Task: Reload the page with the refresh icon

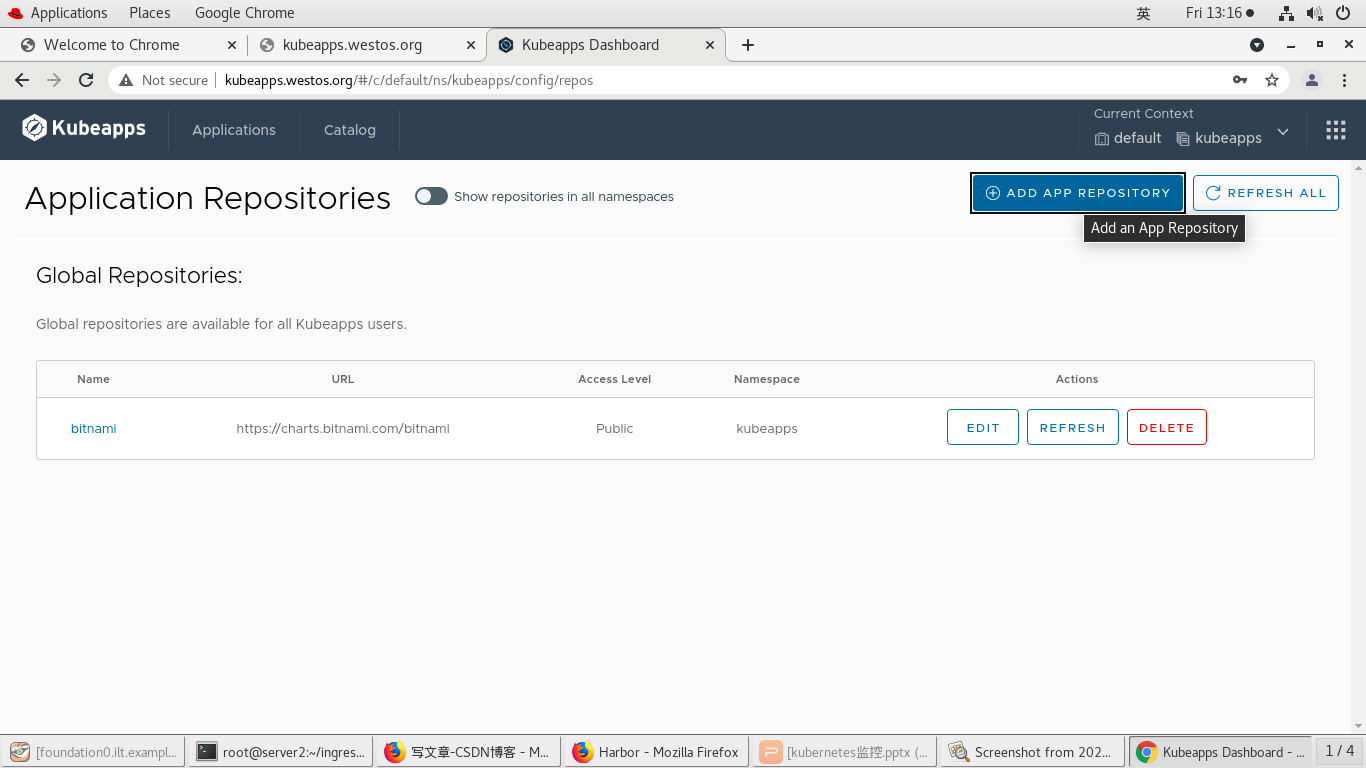Action: click(x=86, y=80)
